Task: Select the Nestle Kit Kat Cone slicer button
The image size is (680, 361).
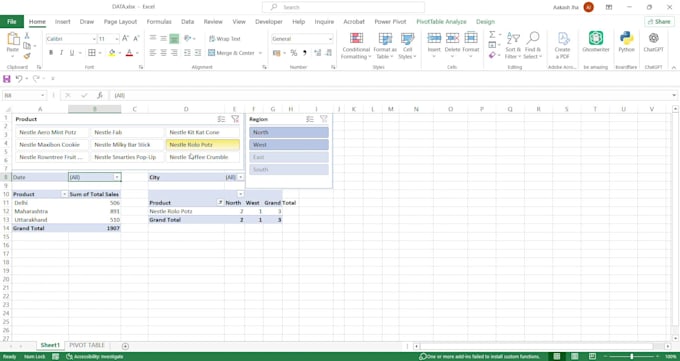Action: [x=203, y=132]
